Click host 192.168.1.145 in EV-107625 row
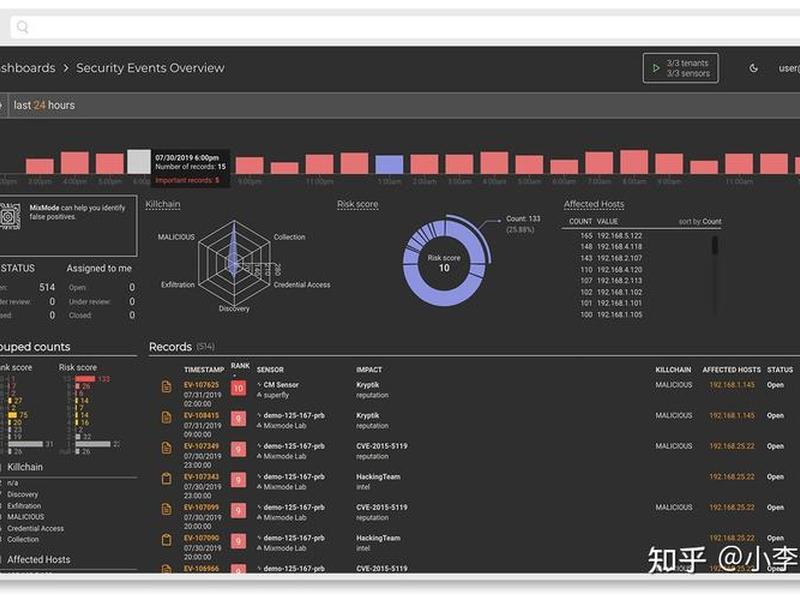 [732, 385]
